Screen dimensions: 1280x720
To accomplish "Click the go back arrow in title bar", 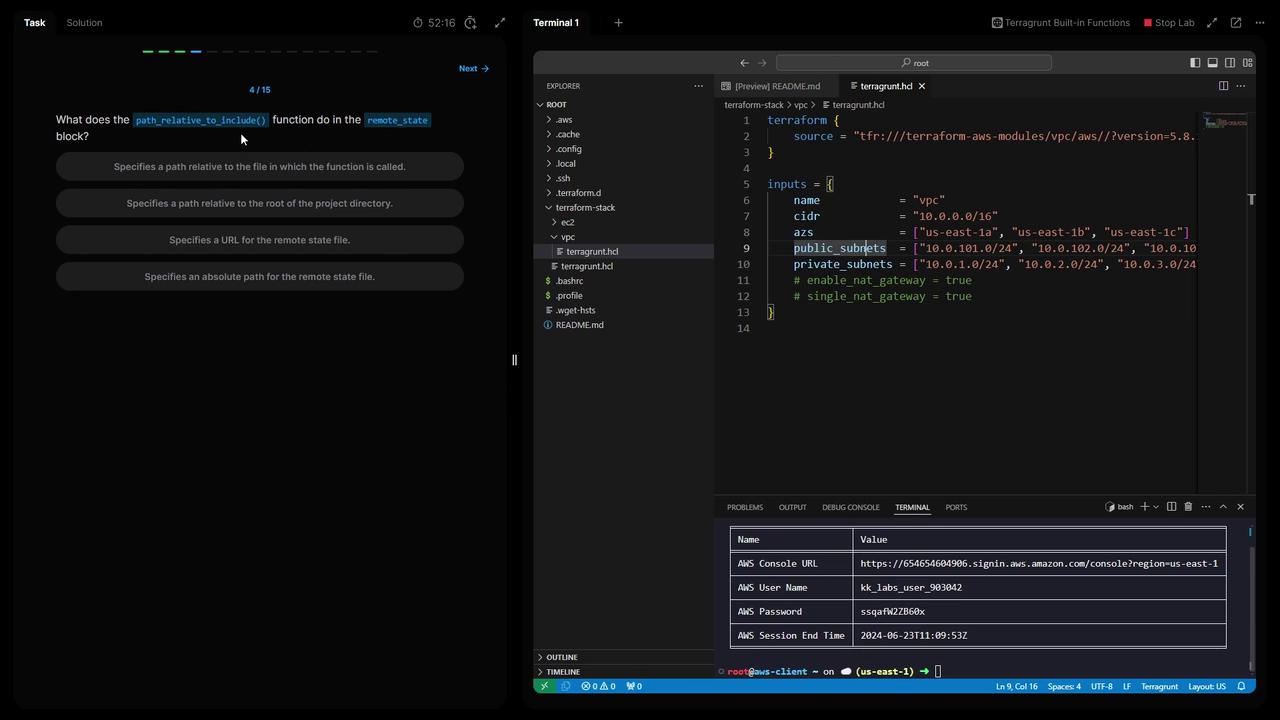I will [744, 63].
